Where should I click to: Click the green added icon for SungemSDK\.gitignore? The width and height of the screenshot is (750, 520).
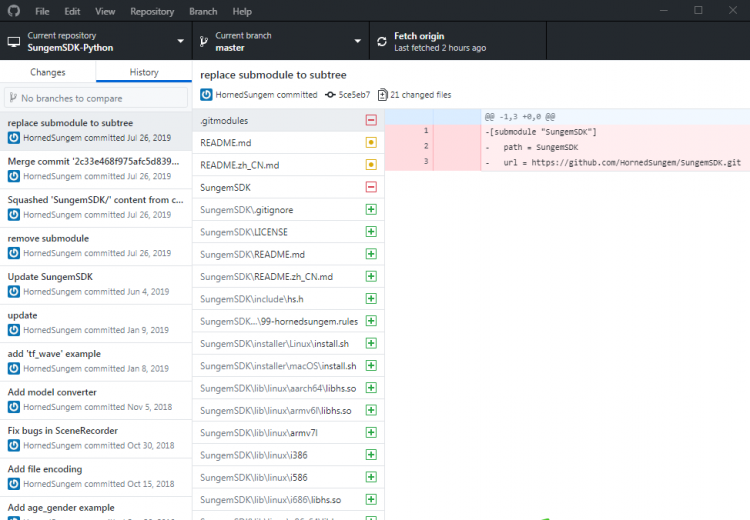tap(371, 209)
